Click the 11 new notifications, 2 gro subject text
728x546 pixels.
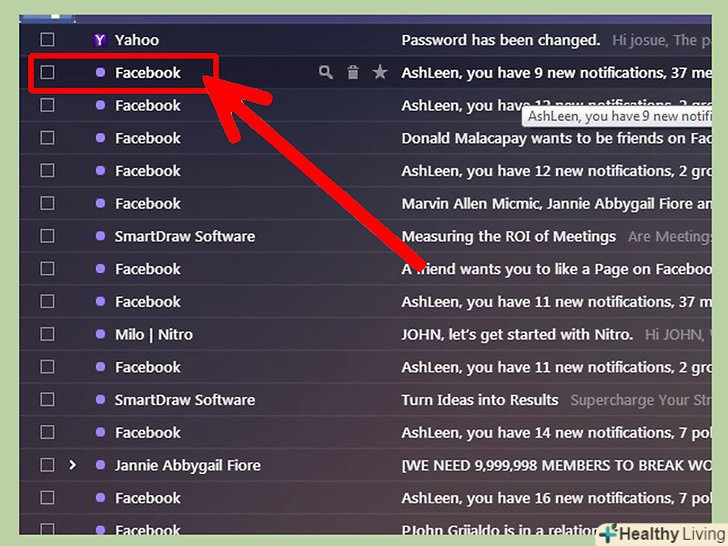(x=556, y=368)
